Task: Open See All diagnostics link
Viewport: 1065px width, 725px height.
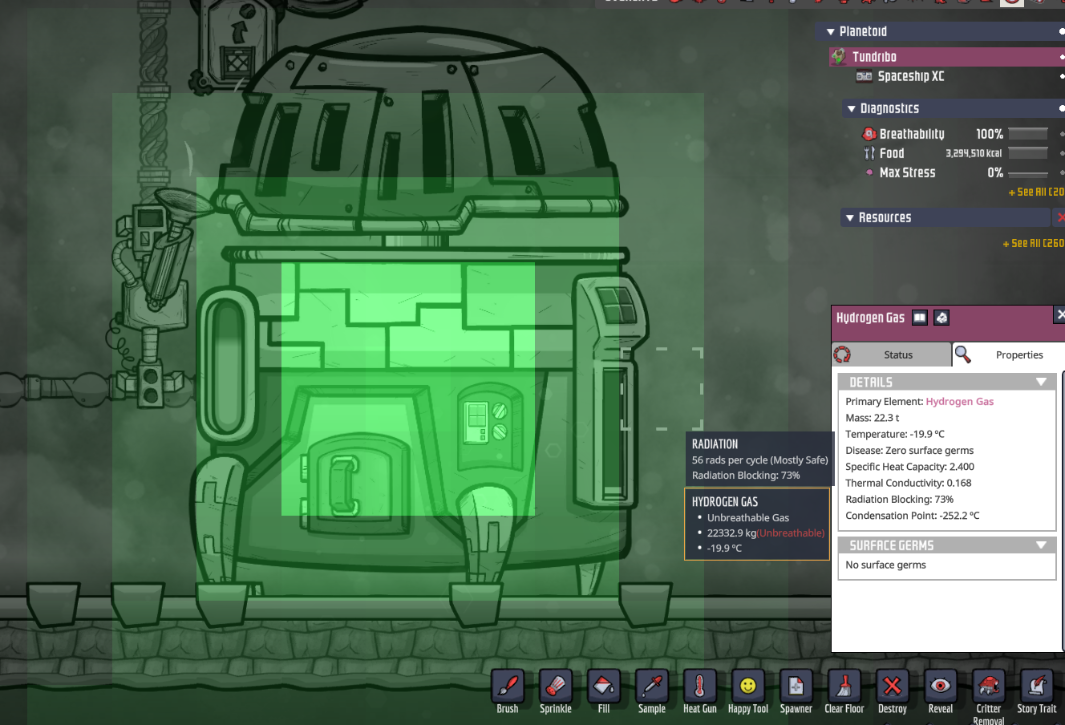Action: (1036, 192)
